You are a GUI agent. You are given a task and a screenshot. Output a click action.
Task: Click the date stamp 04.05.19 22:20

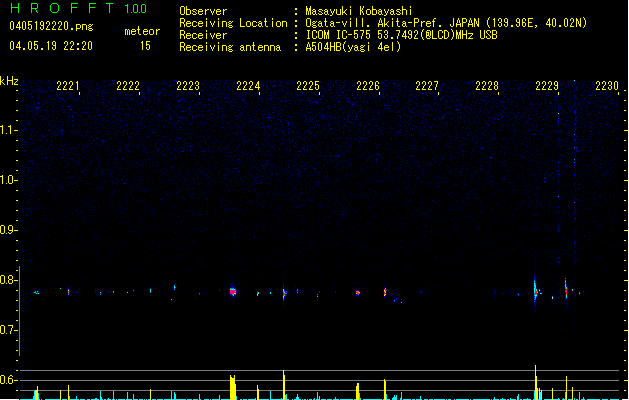(x=51, y=46)
